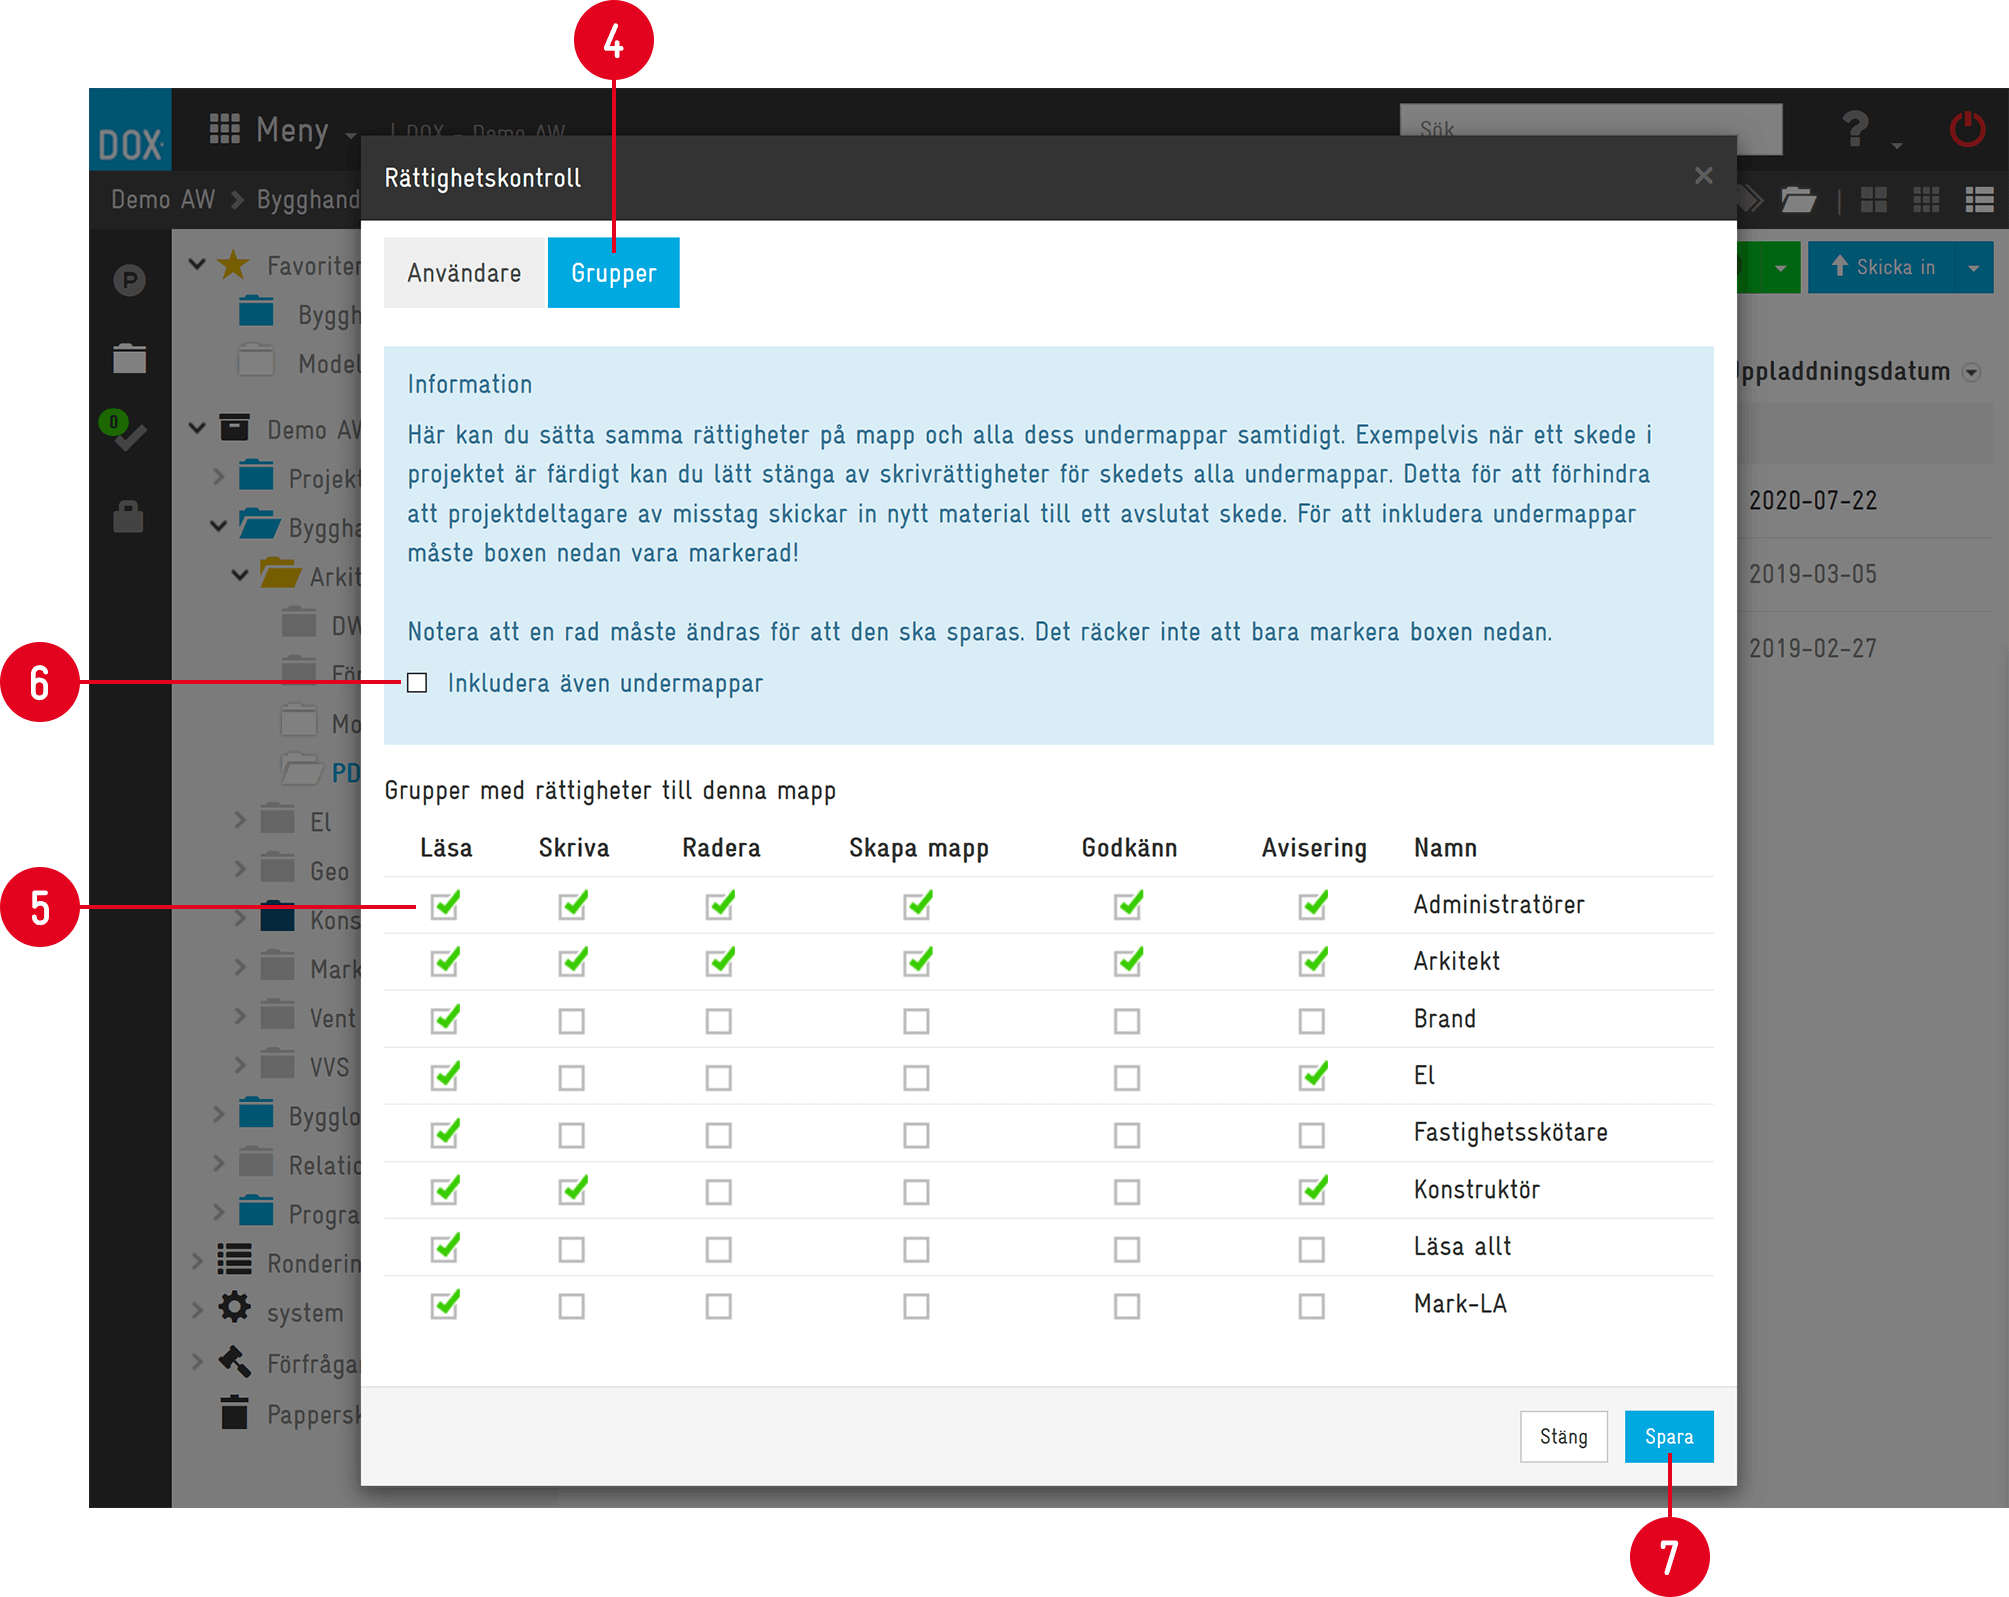Click the Stäng button
This screenshot has width=2009, height=1597.
(1563, 1437)
